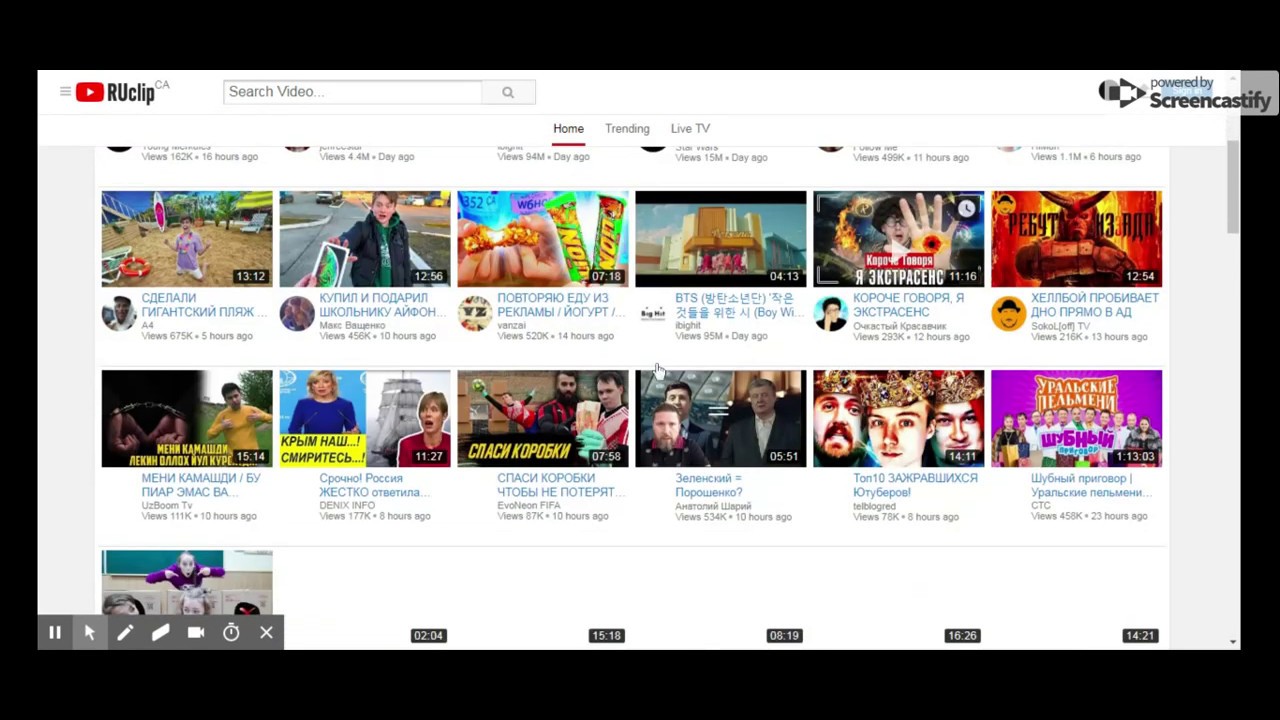Pause the Screencastify recording

point(55,633)
